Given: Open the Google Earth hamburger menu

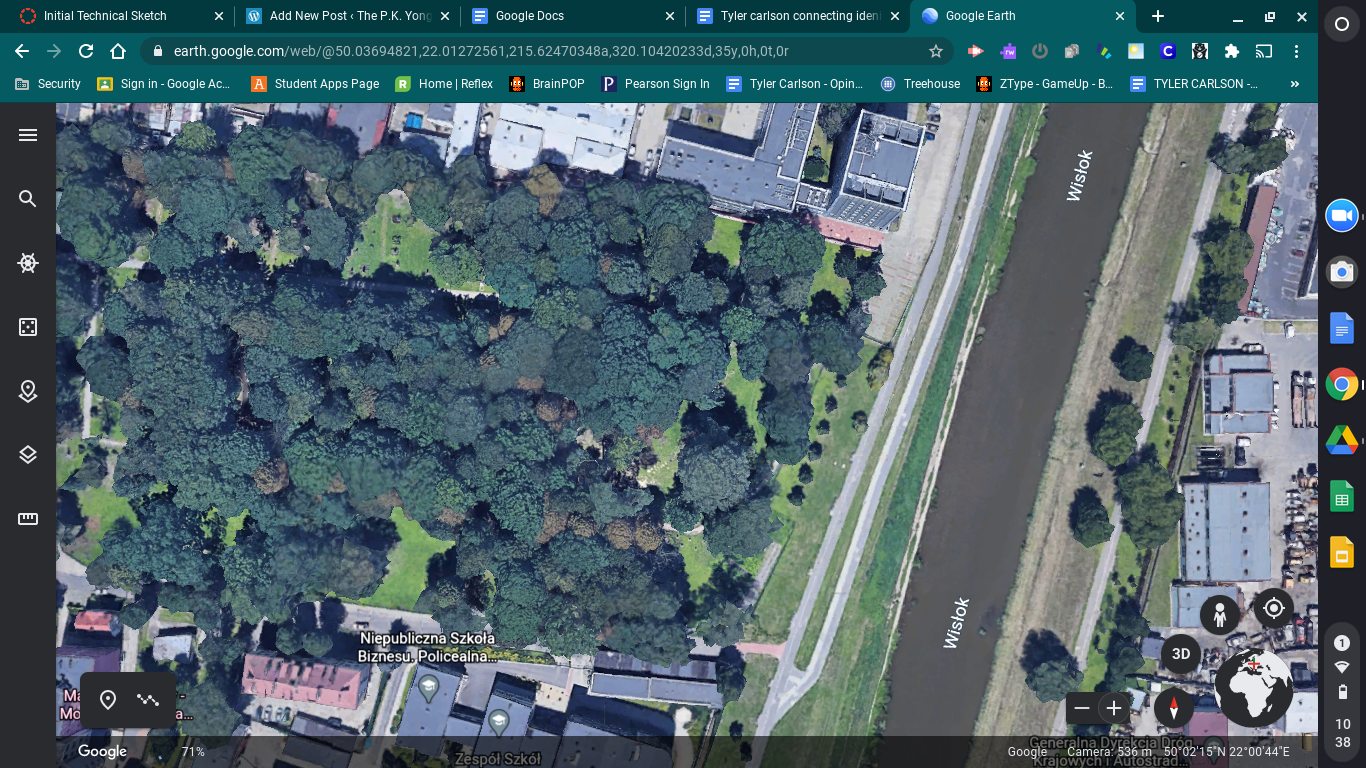Looking at the screenshot, I should coord(28,135).
